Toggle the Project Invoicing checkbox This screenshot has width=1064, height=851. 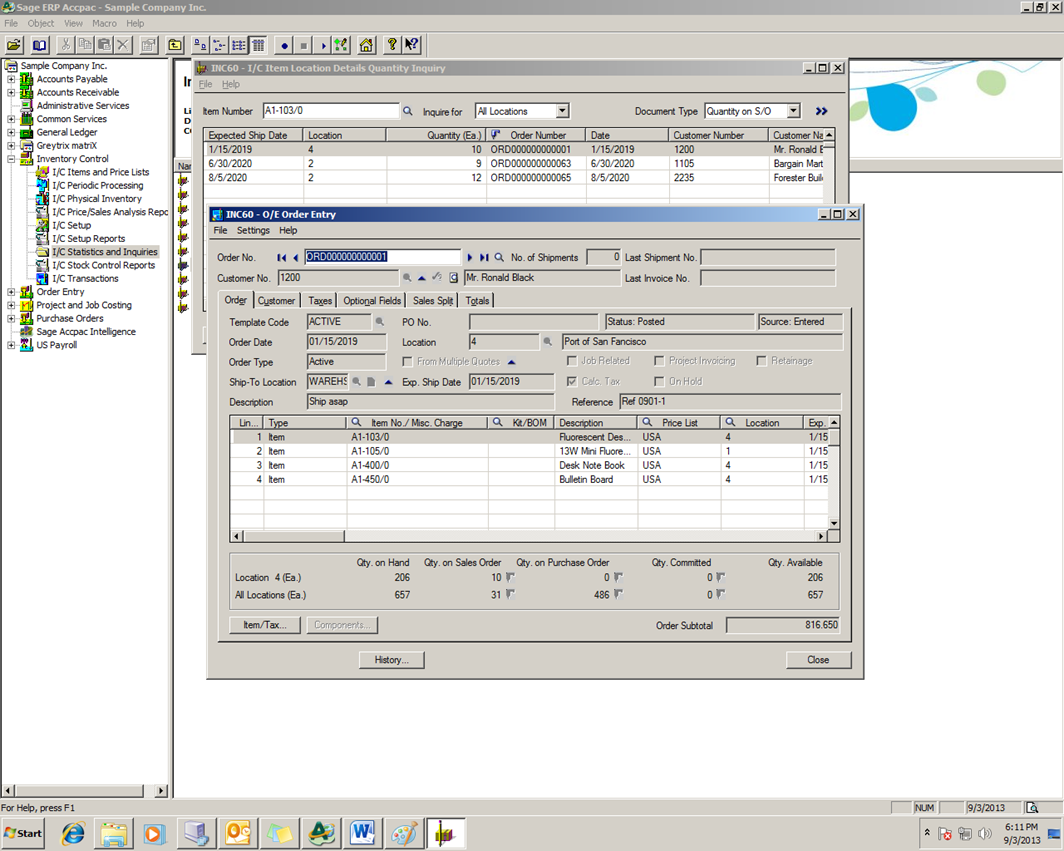click(659, 361)
